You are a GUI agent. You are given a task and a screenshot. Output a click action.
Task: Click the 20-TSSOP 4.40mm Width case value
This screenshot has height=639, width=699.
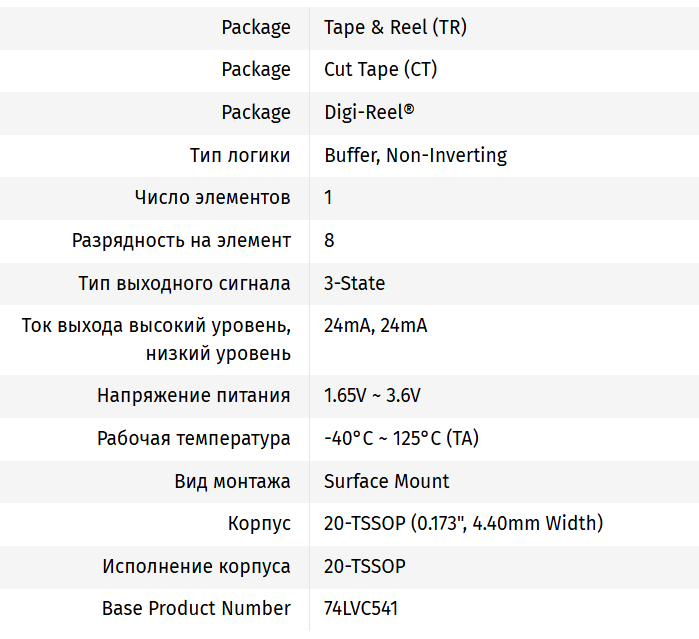[463, 523]
